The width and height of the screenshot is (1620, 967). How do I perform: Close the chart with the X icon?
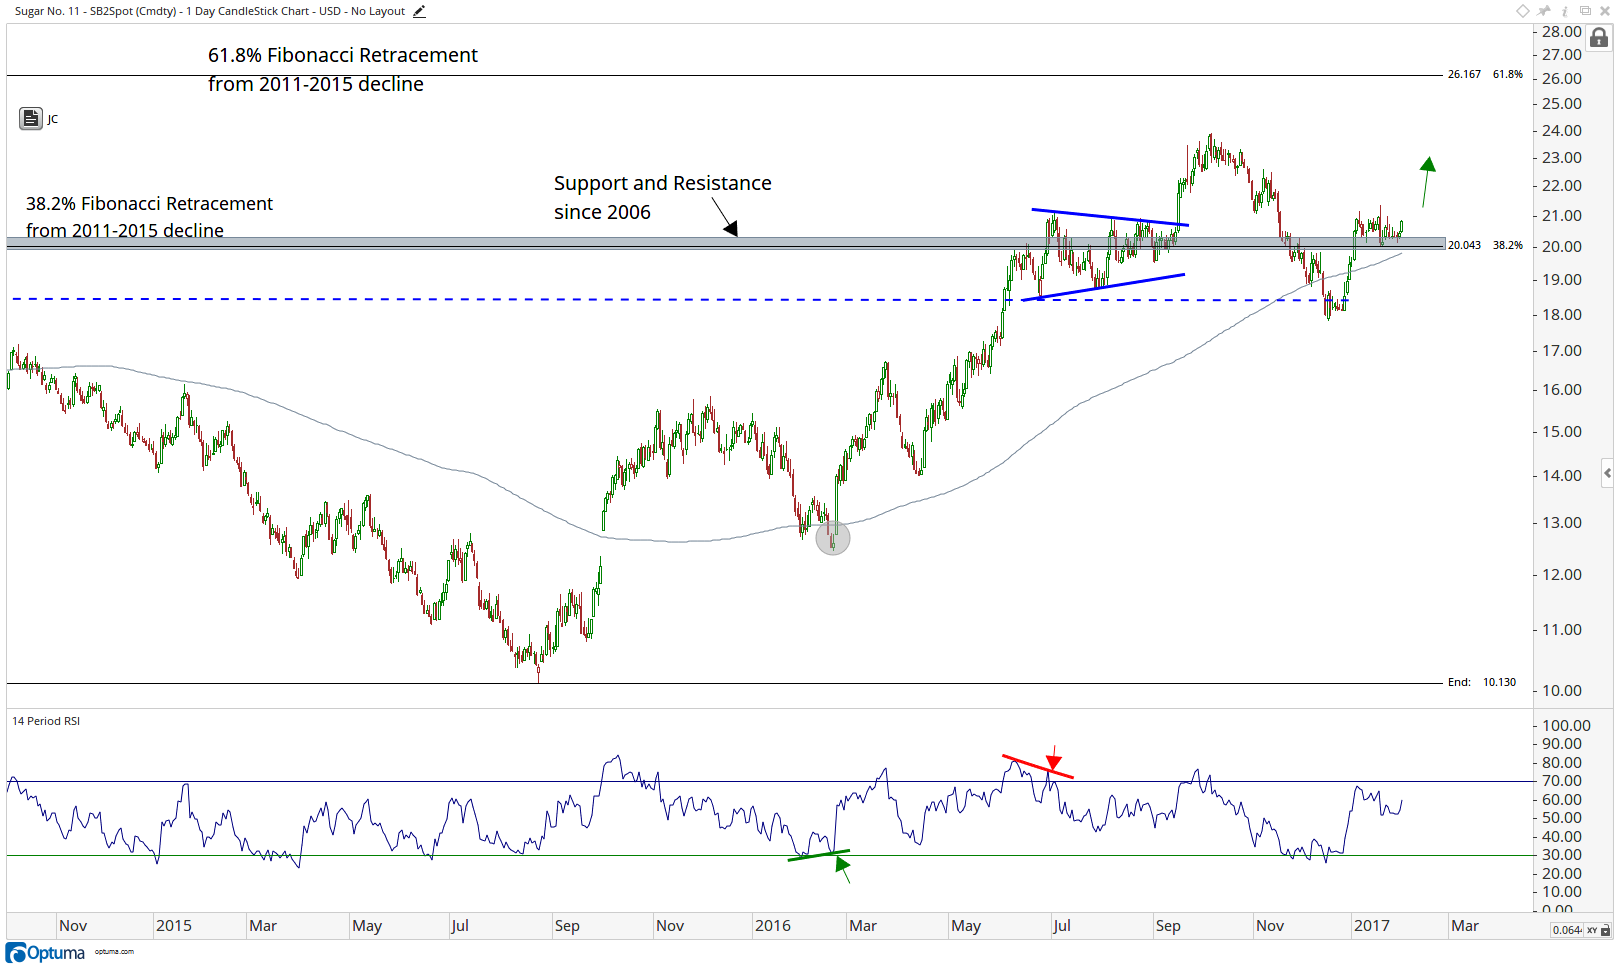[x=1605, y=11]
